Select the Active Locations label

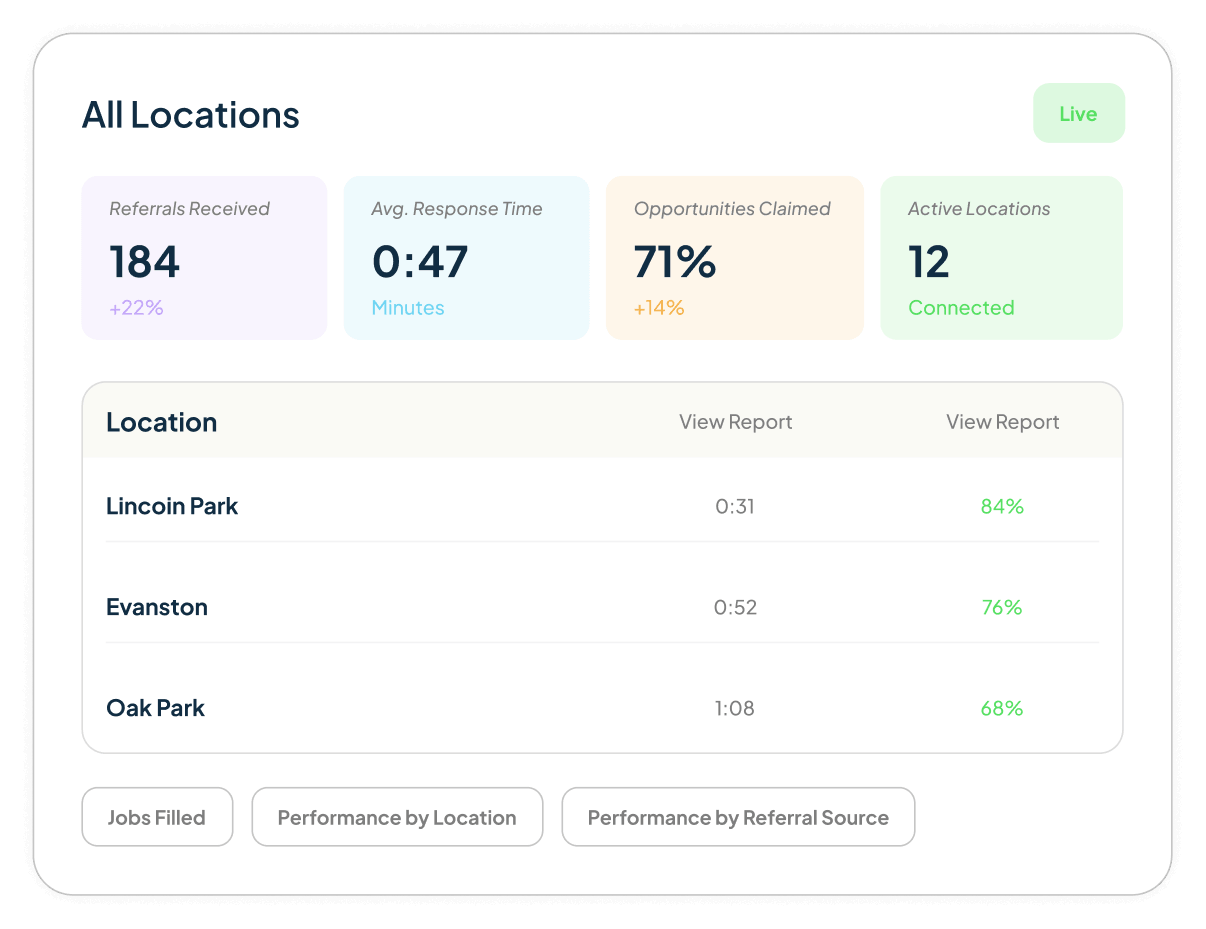[979, 209]
